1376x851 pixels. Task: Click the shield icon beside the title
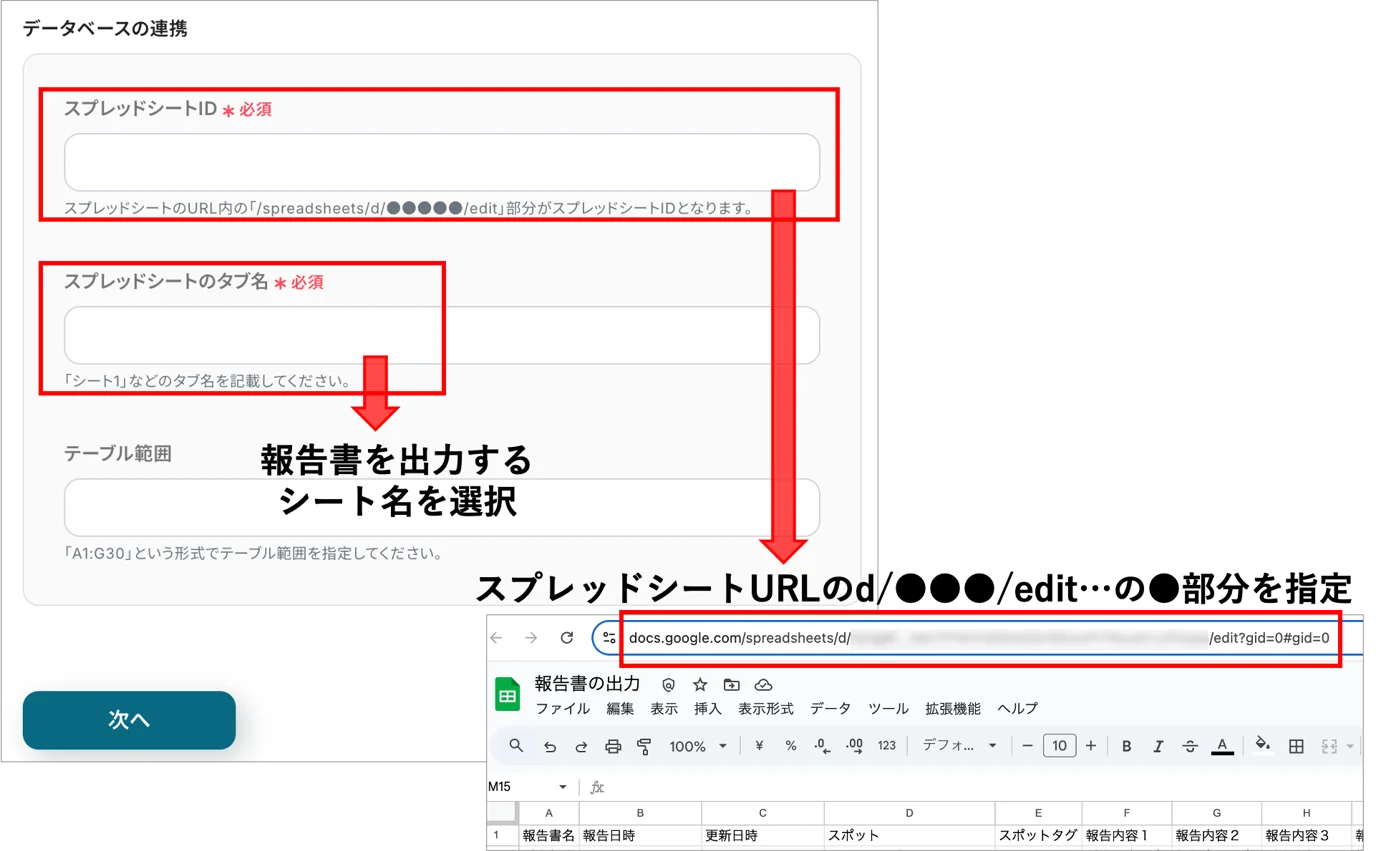click(x=669, y=684)
